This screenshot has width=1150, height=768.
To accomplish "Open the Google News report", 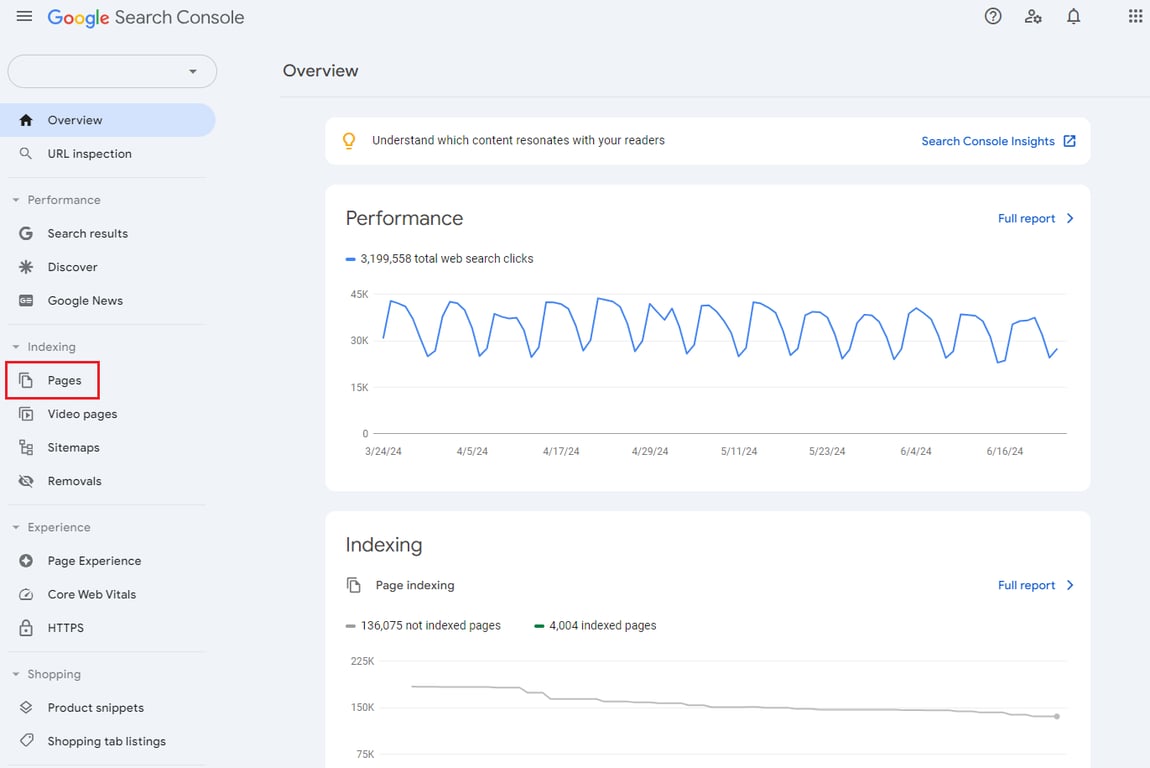I will pos(85,300).
